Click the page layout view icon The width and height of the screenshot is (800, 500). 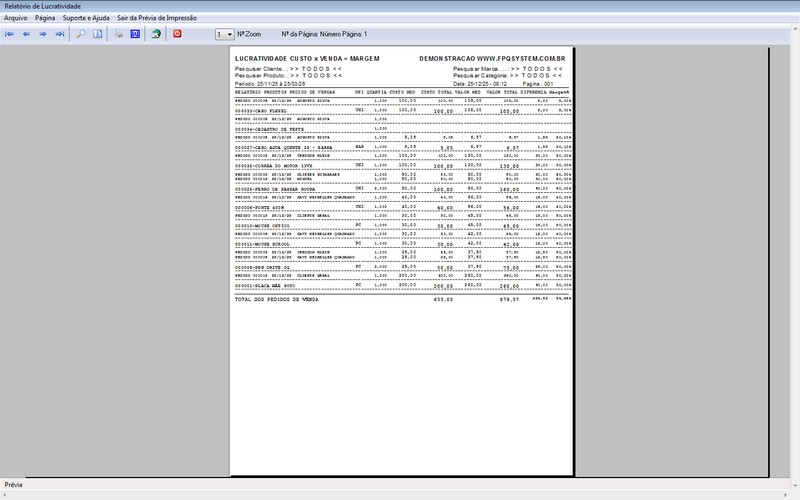coord(97,34)
